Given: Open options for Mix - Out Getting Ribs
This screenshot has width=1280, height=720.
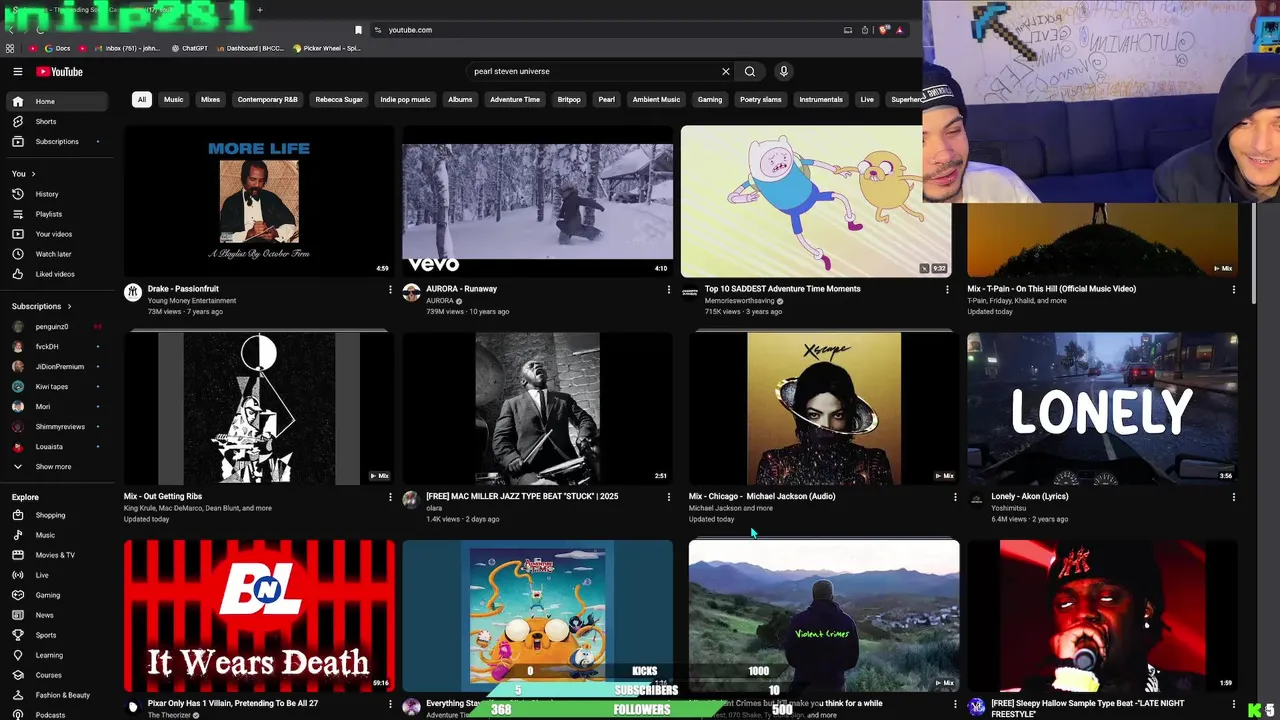Looking at the screenshot, I should coord(390,497).
